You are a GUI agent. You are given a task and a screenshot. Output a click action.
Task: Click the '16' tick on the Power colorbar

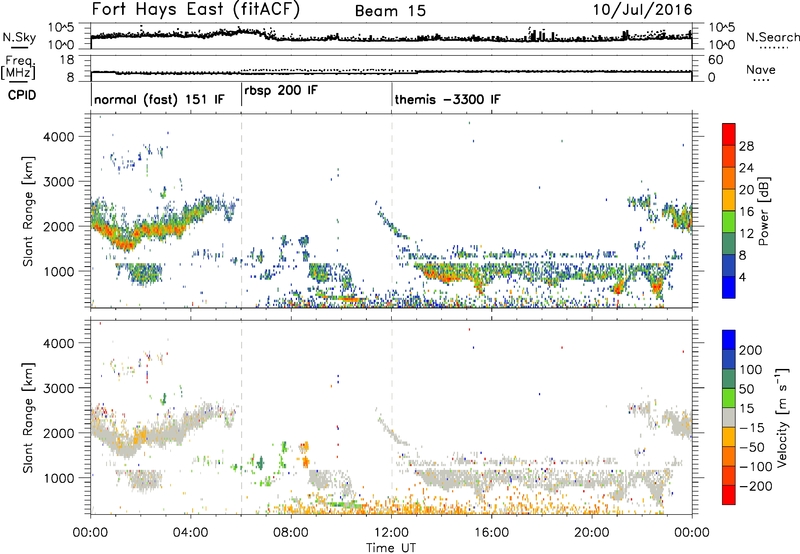(746, 212)
